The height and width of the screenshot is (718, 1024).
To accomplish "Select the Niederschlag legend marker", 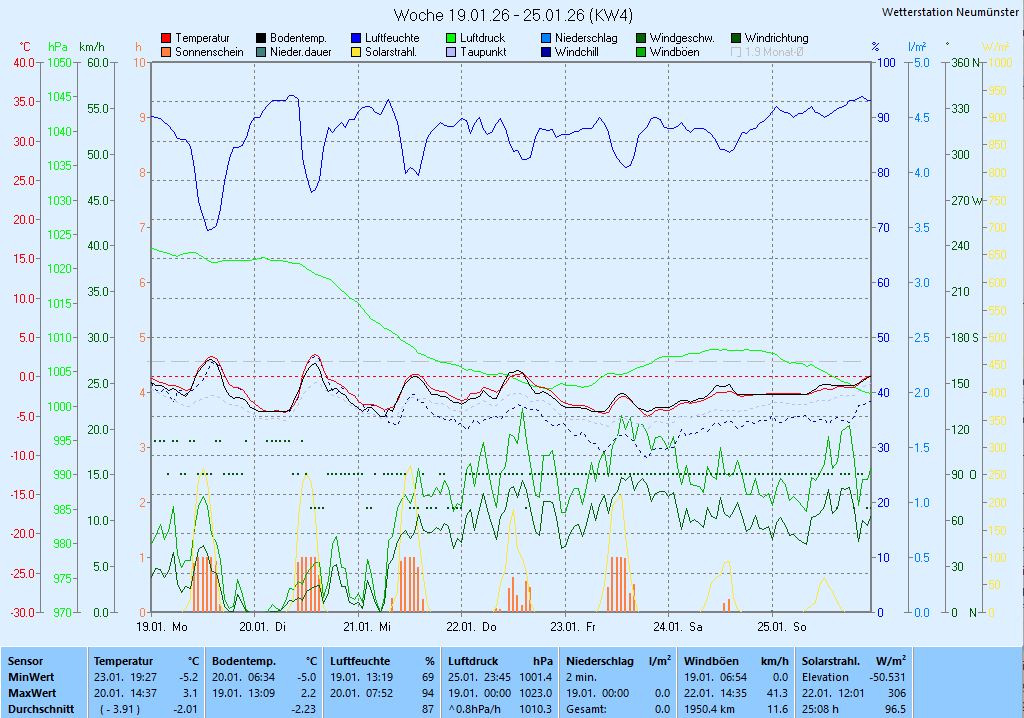I will pos(546,38).
